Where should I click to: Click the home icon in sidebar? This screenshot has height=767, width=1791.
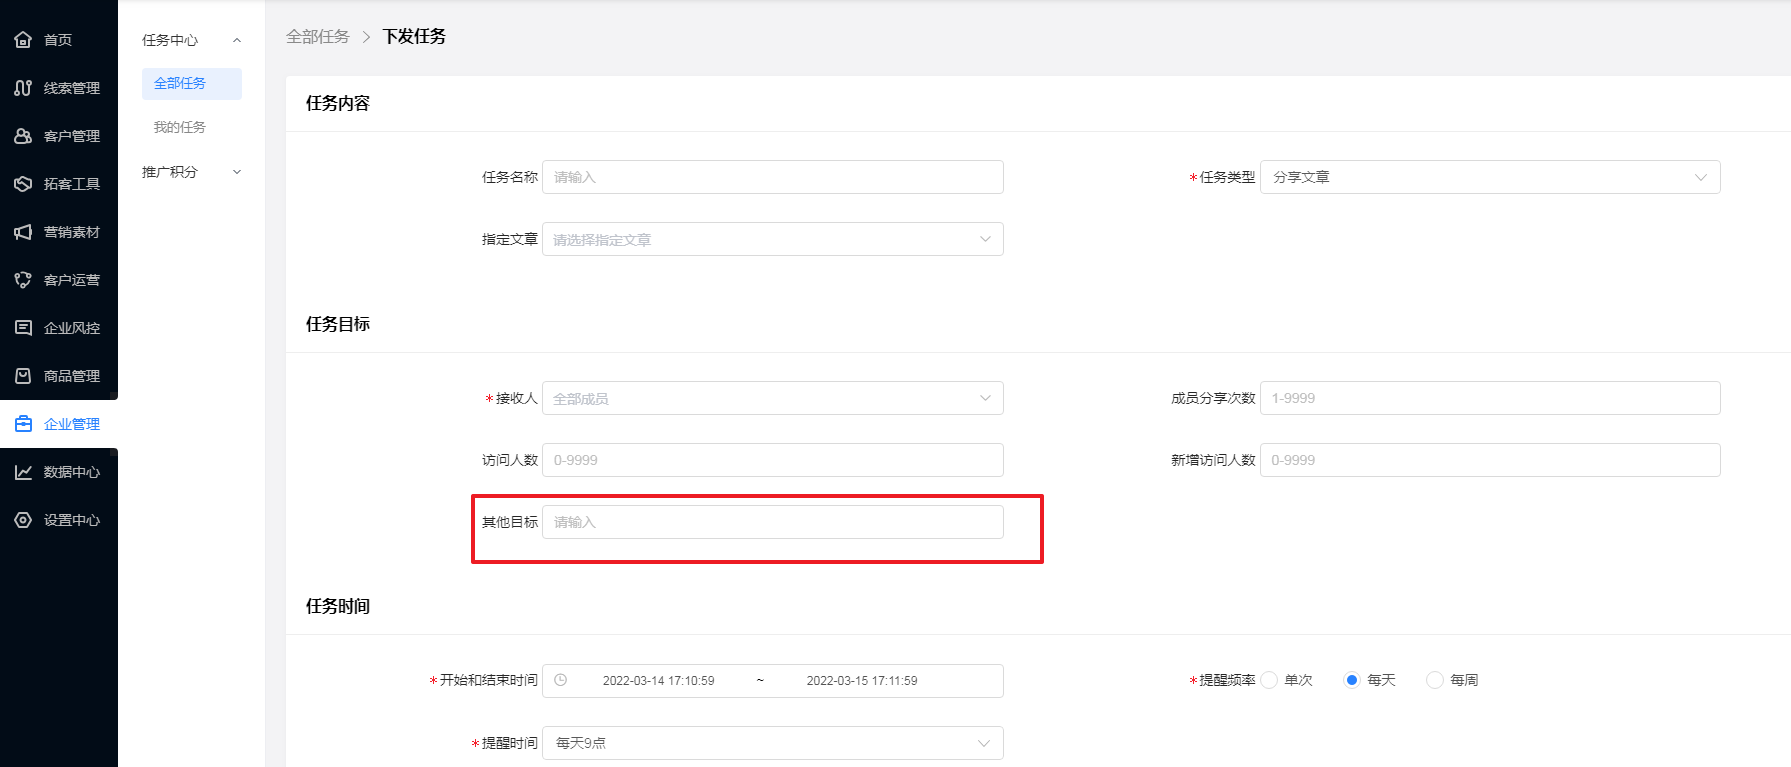(x=23, y=40)
